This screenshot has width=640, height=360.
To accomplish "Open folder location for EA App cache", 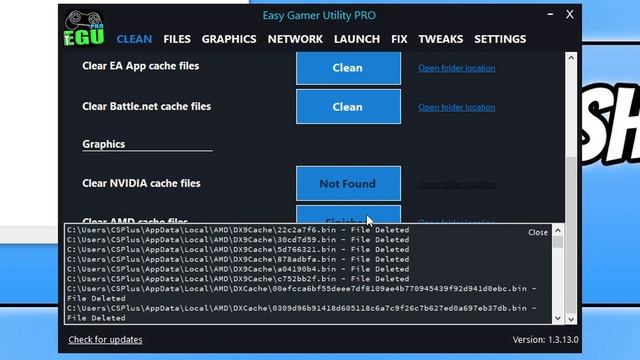I will (456, 68).
